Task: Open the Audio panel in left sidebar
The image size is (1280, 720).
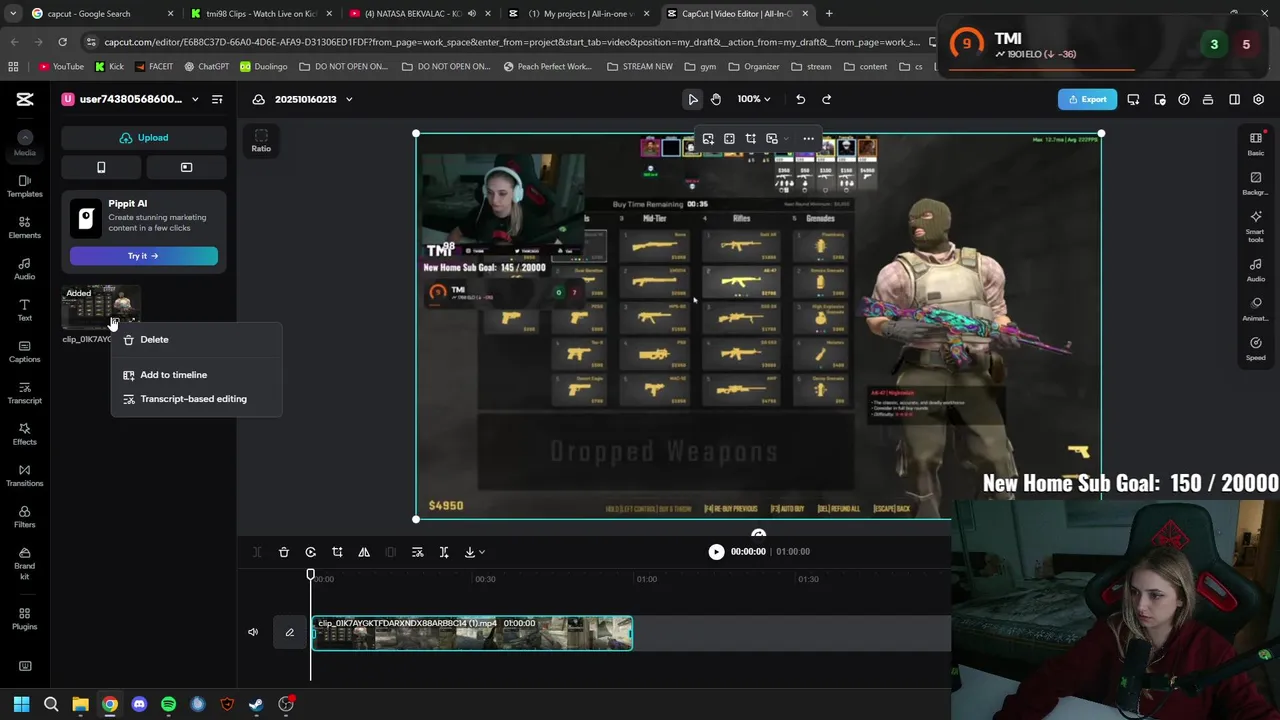Action: (x=25, y=269)
